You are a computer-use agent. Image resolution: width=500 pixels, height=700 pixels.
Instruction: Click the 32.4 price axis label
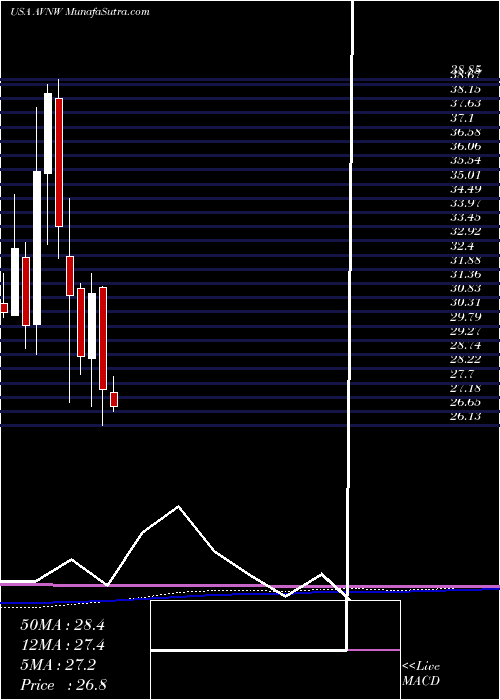click(463, 246)
